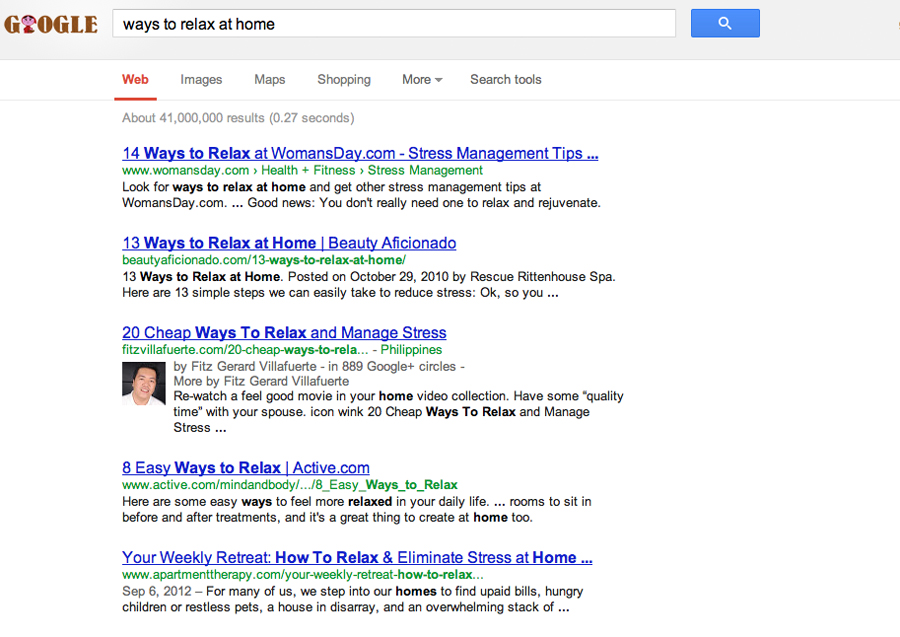900x637 pixels.
Task: Open the Maps tab
Action: point(270,80)
